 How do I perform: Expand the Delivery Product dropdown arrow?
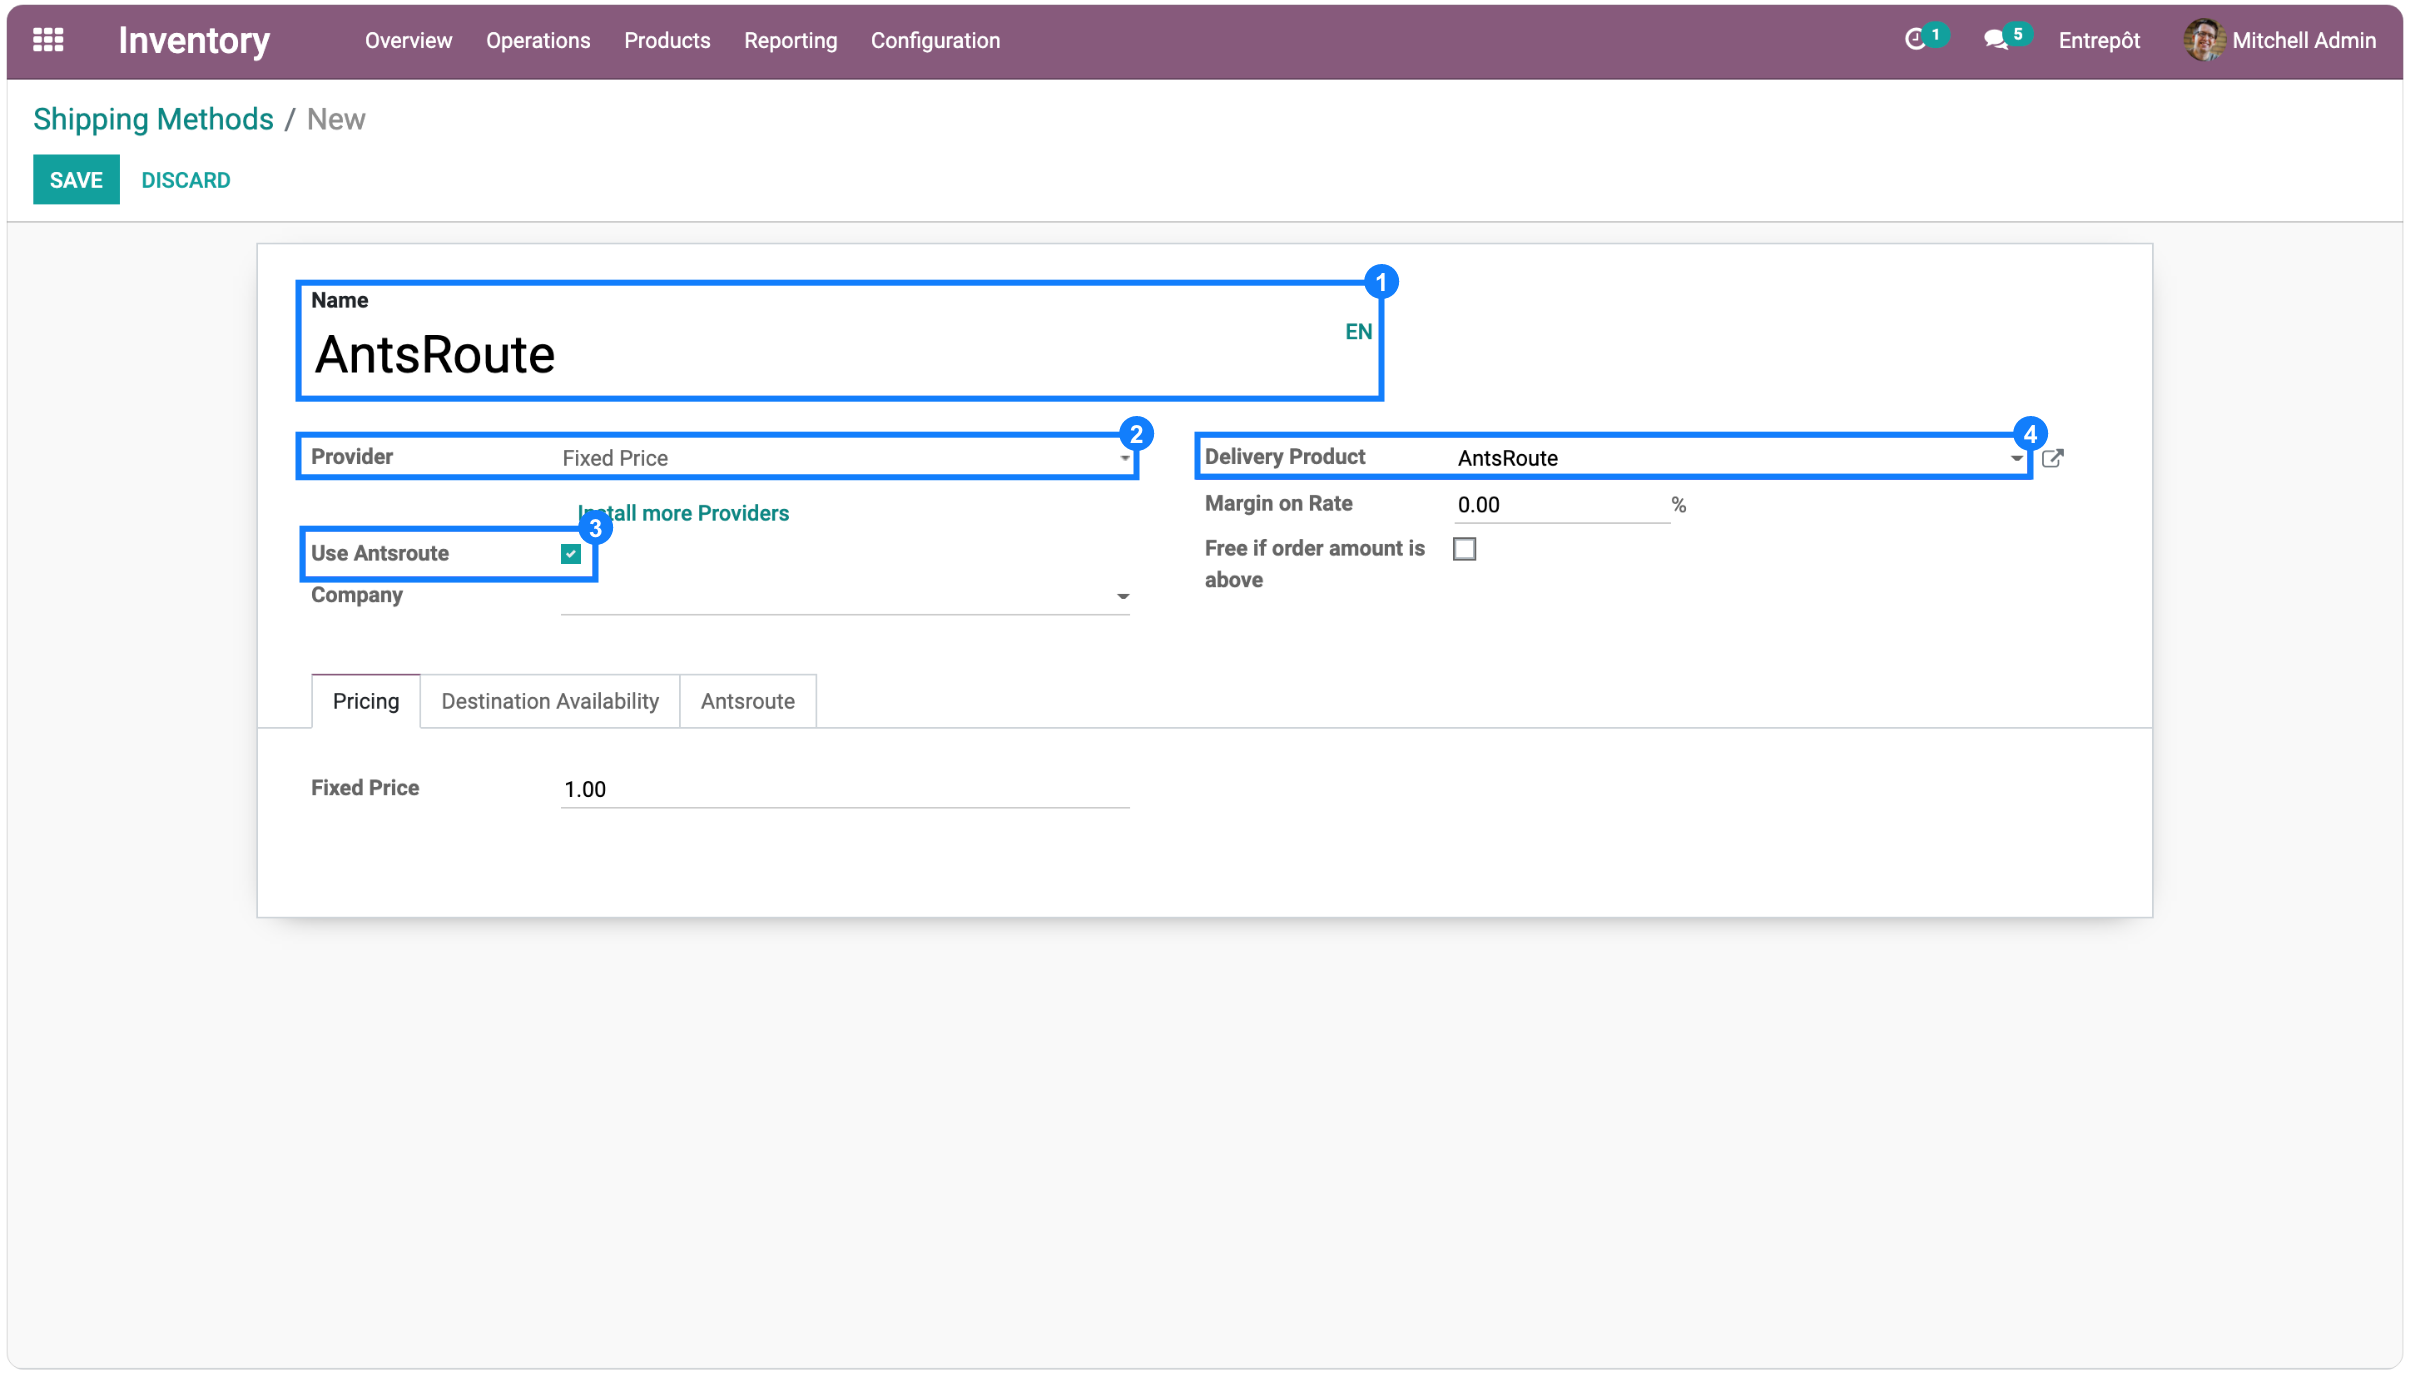pyautogui.click(x=2016, y=459)
